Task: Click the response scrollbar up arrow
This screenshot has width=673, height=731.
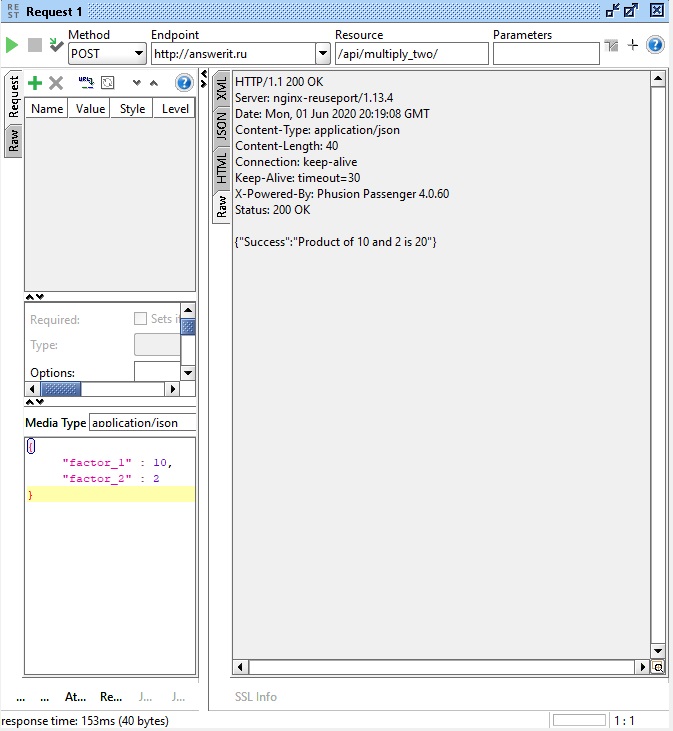Action: pos(658,78)
